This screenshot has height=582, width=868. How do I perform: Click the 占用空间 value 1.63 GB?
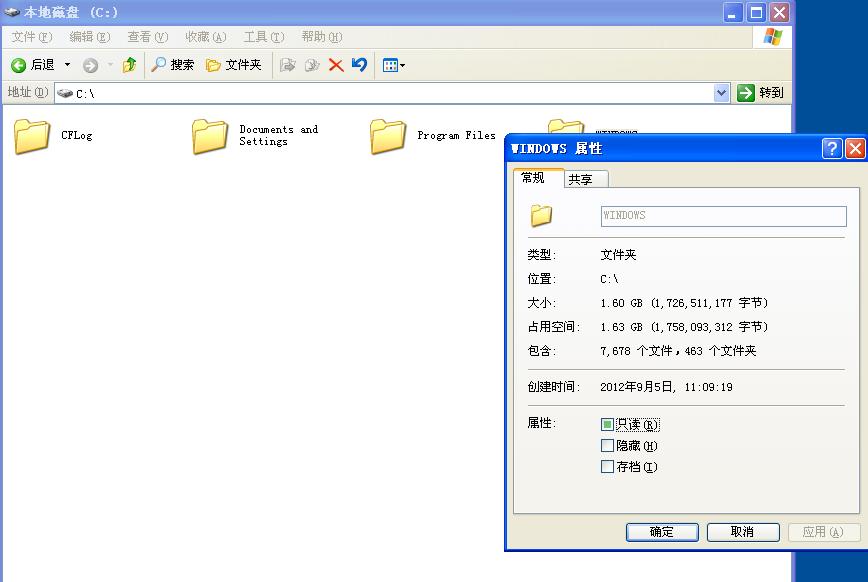[x=621, y=327]
